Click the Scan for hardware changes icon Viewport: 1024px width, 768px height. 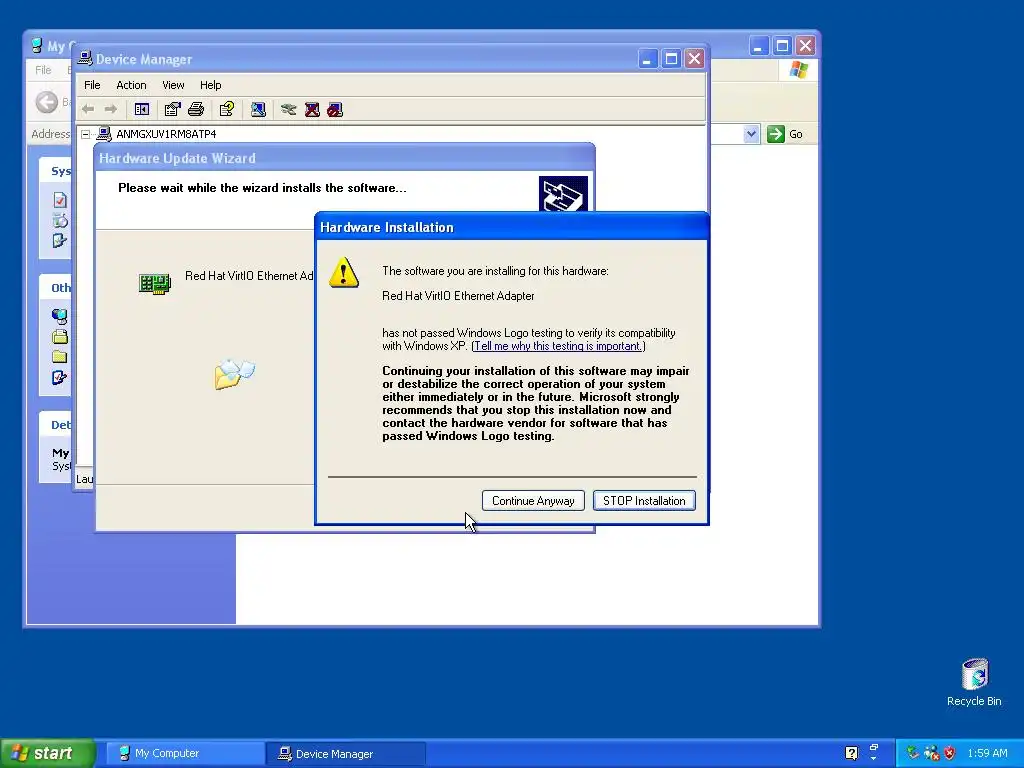tap(258, 109)
